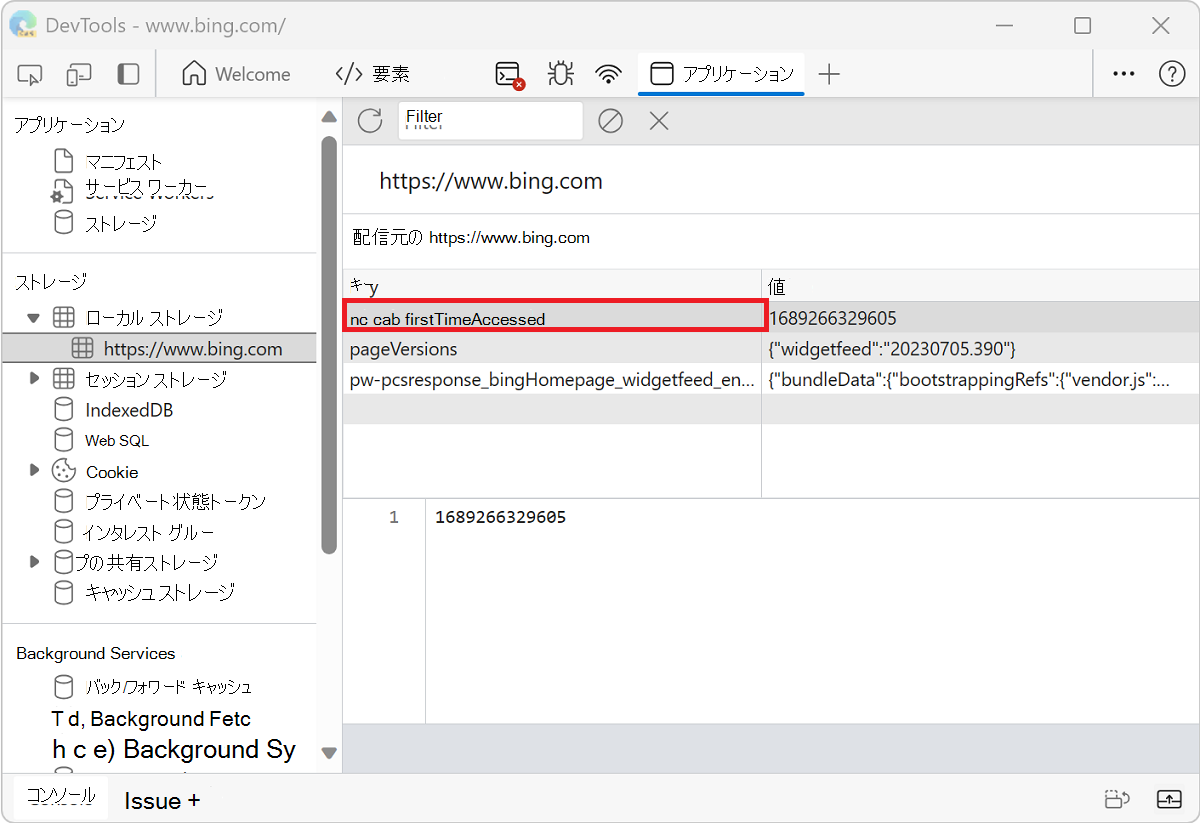Image resolution: width=1200 pixels, height=823 pixels.
Task: Open DevTools help with the ? icon
Action: (1172, 73)
